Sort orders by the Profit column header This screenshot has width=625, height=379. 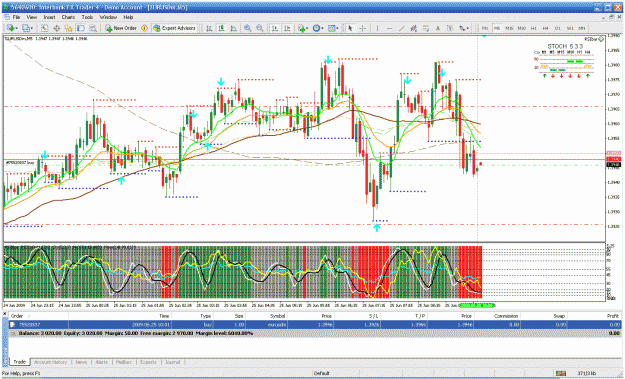coord(613,316)
